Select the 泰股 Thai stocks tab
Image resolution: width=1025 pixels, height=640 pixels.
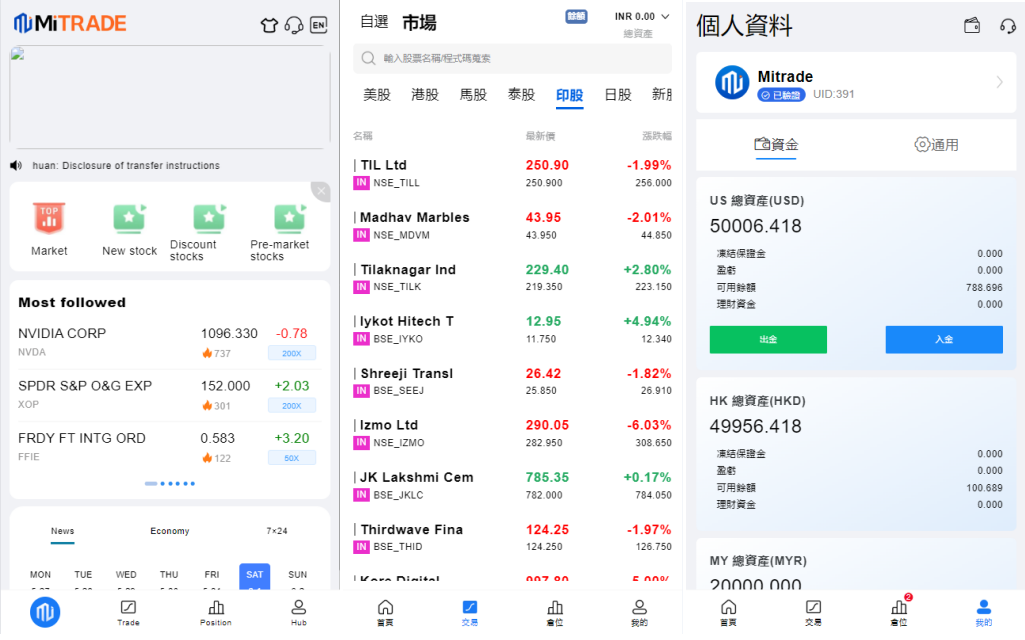point(522,95)
